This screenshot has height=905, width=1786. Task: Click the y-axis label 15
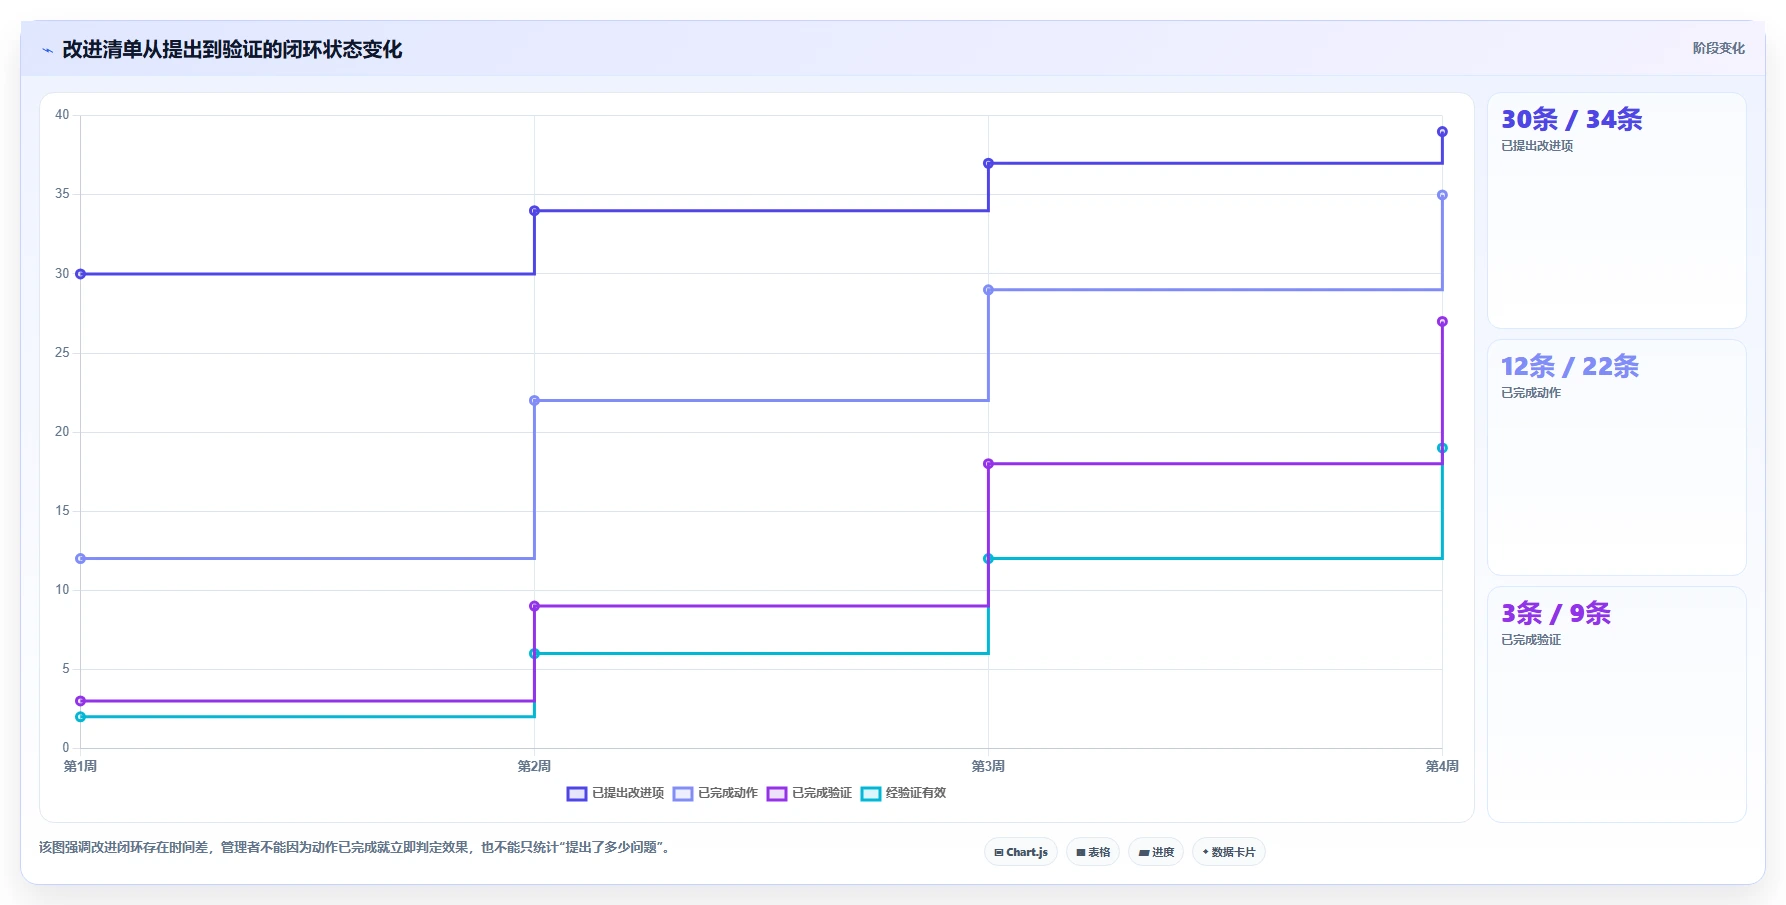[x=62, y=511]
